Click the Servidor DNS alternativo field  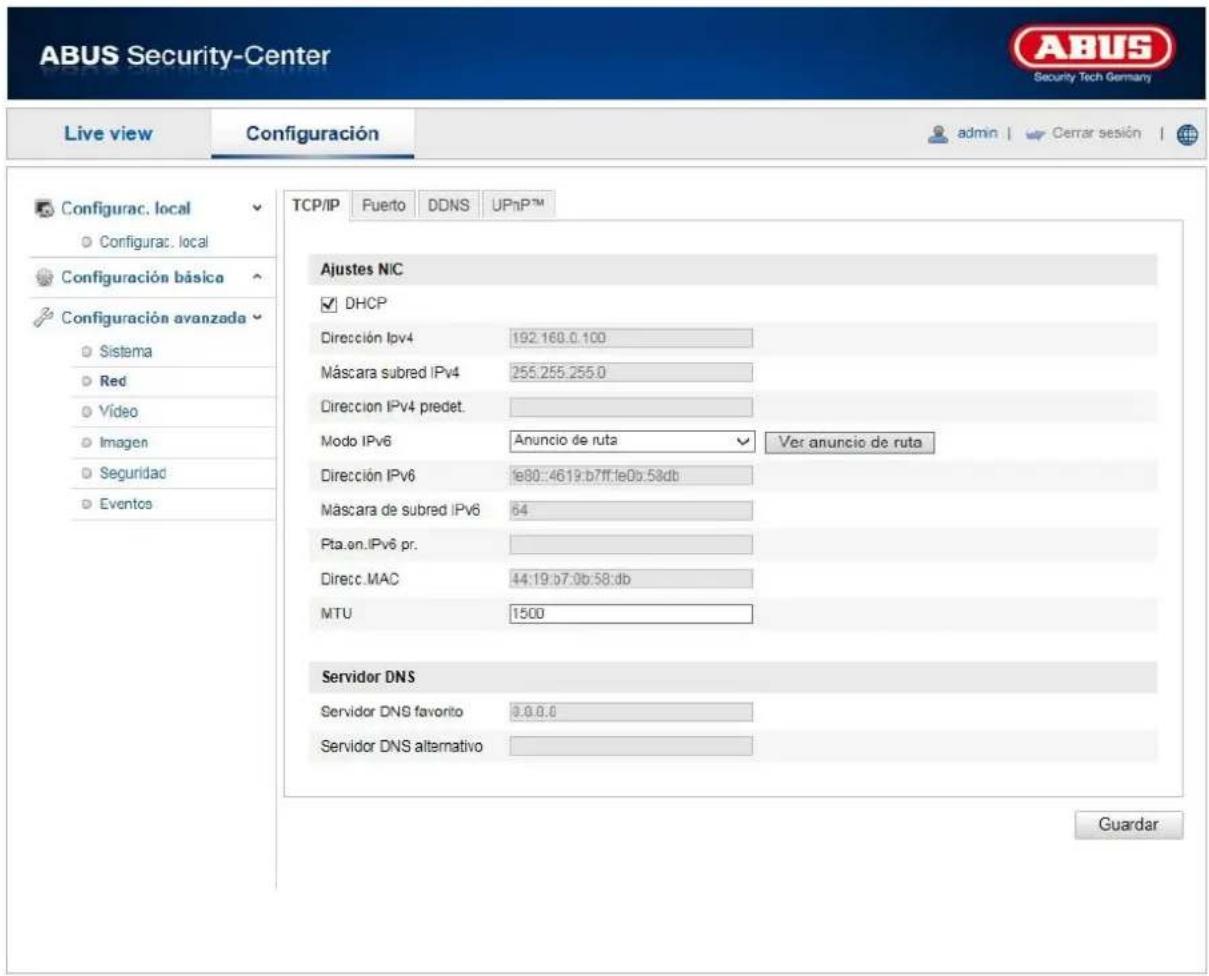[x=630, y=745]
